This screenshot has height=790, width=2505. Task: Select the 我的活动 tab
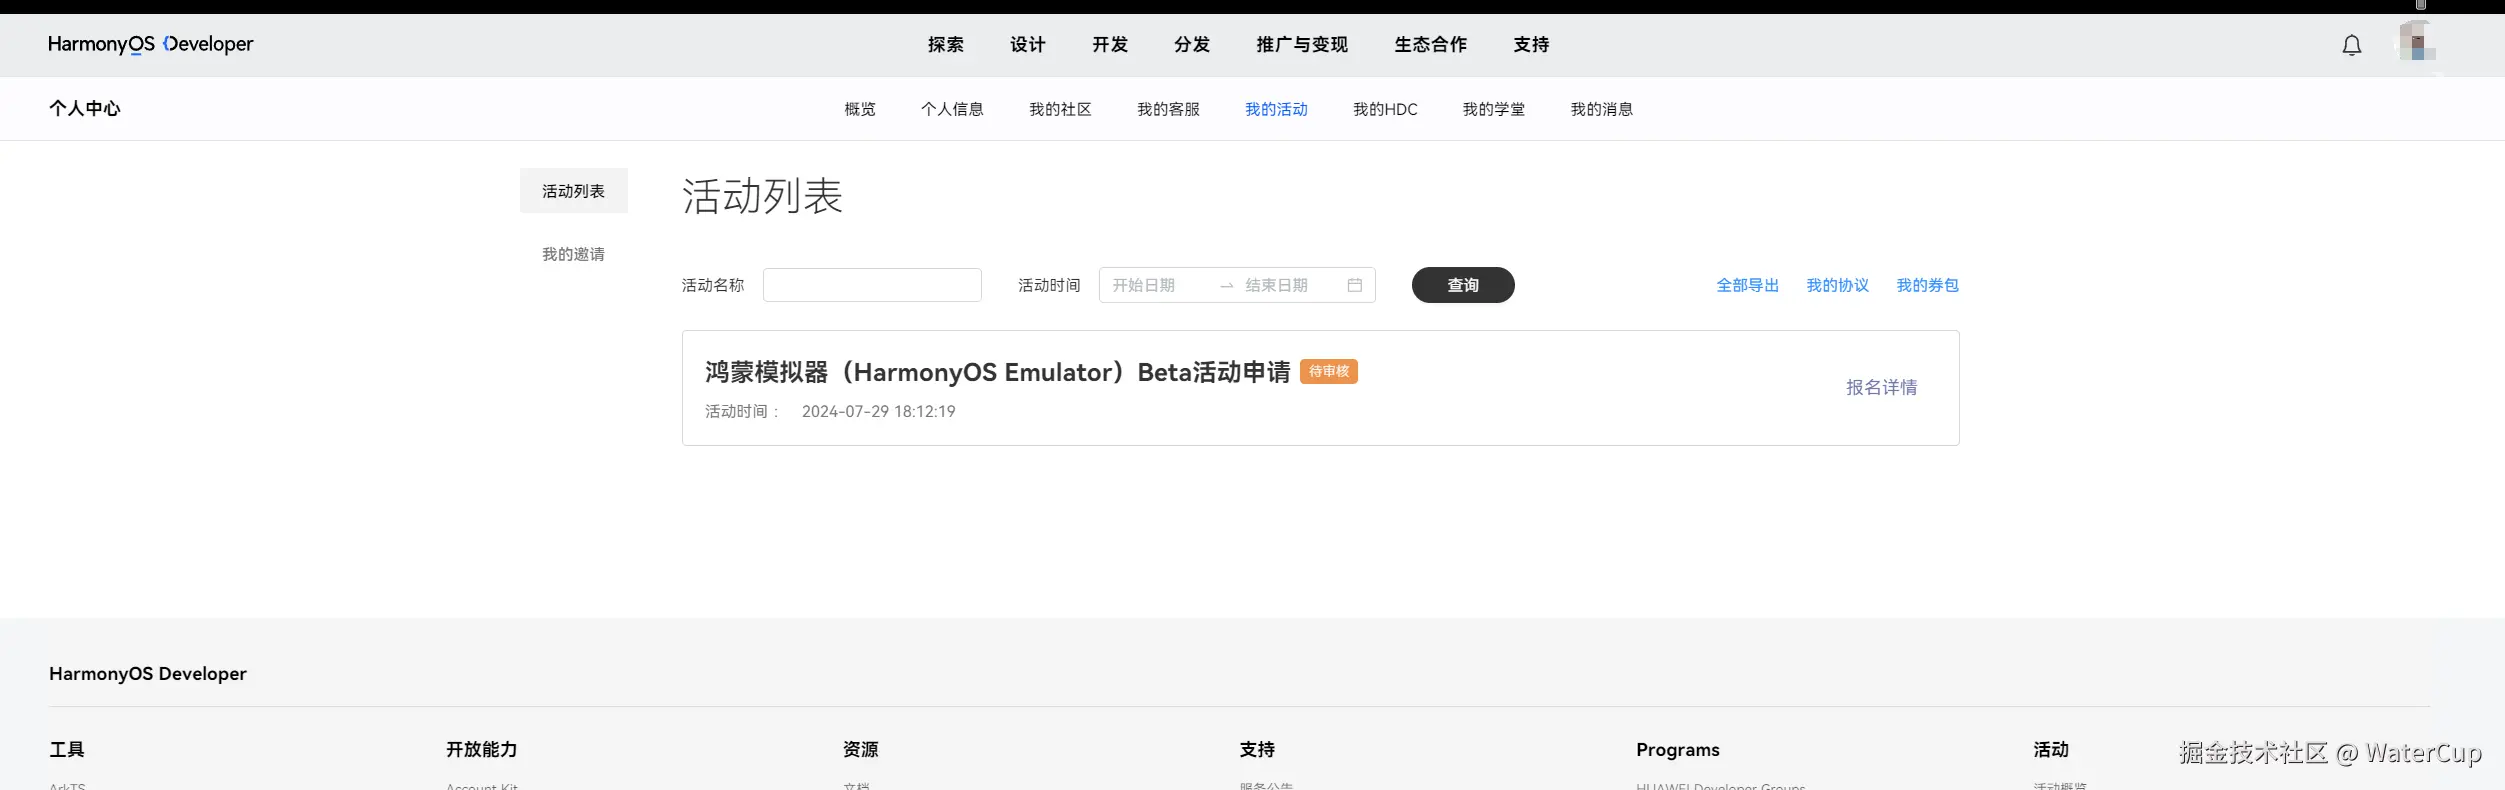pos(1276,109)
